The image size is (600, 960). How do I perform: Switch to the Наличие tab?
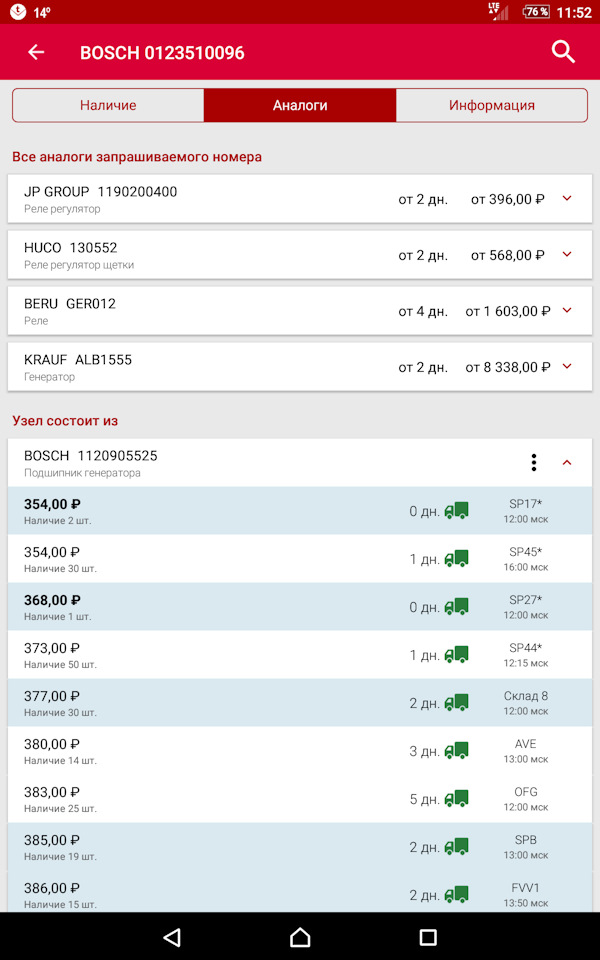tap(108, 105)
